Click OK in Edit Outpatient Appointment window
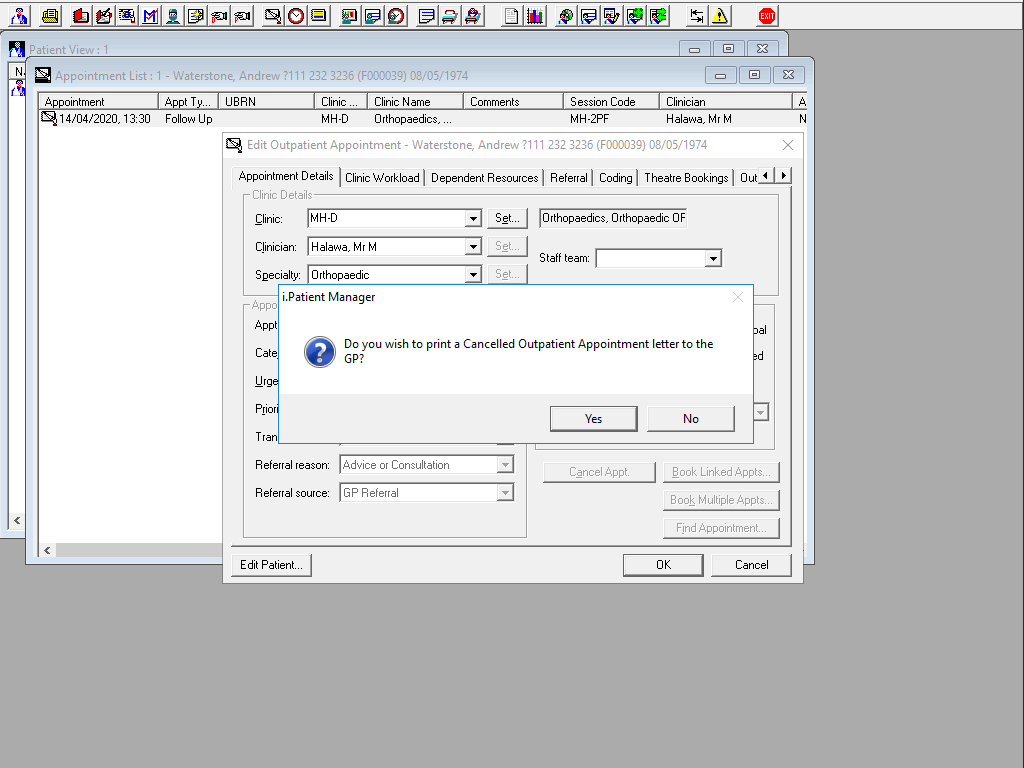The image size is (1024, 768). pos(663,565)
